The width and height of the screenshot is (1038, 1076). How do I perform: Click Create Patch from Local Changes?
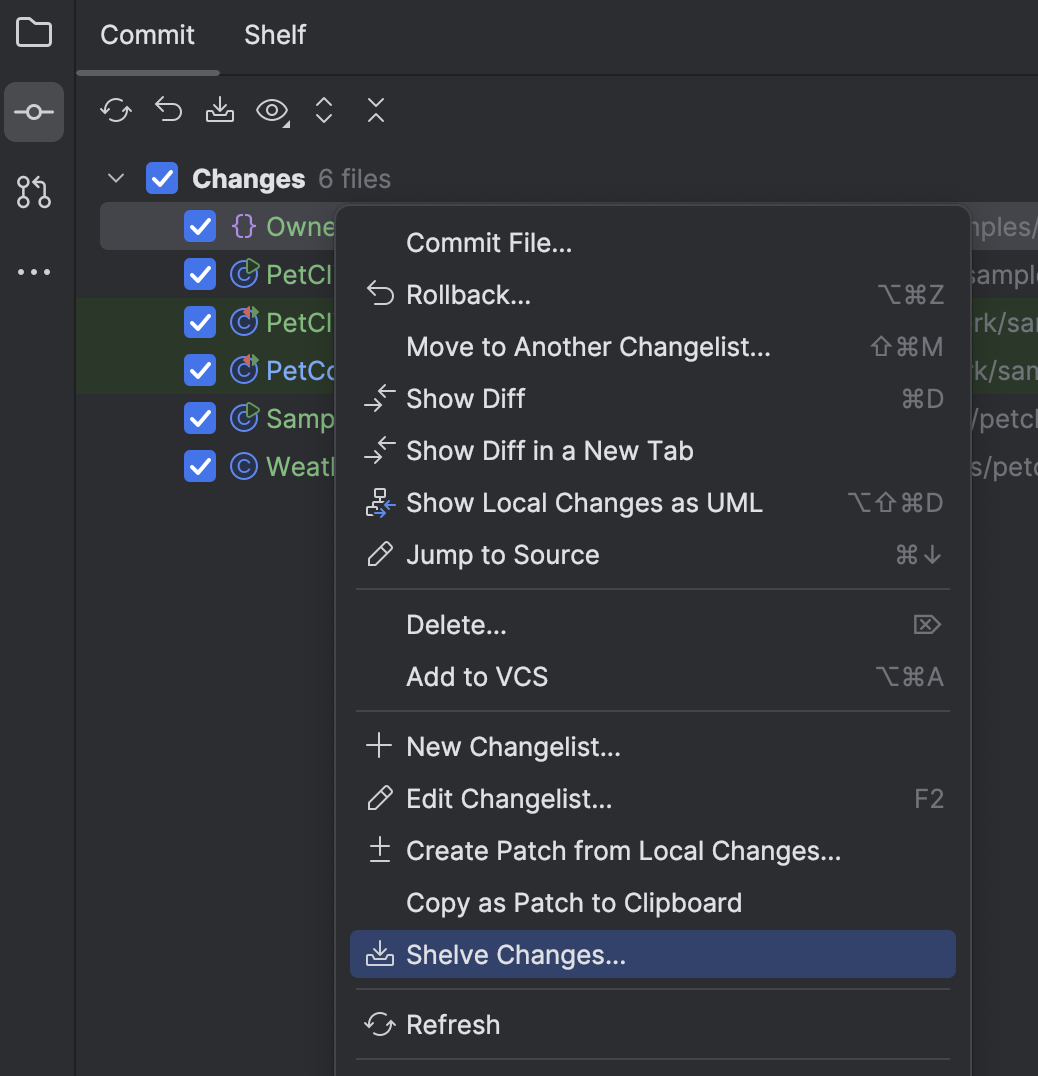coord(623,850)
